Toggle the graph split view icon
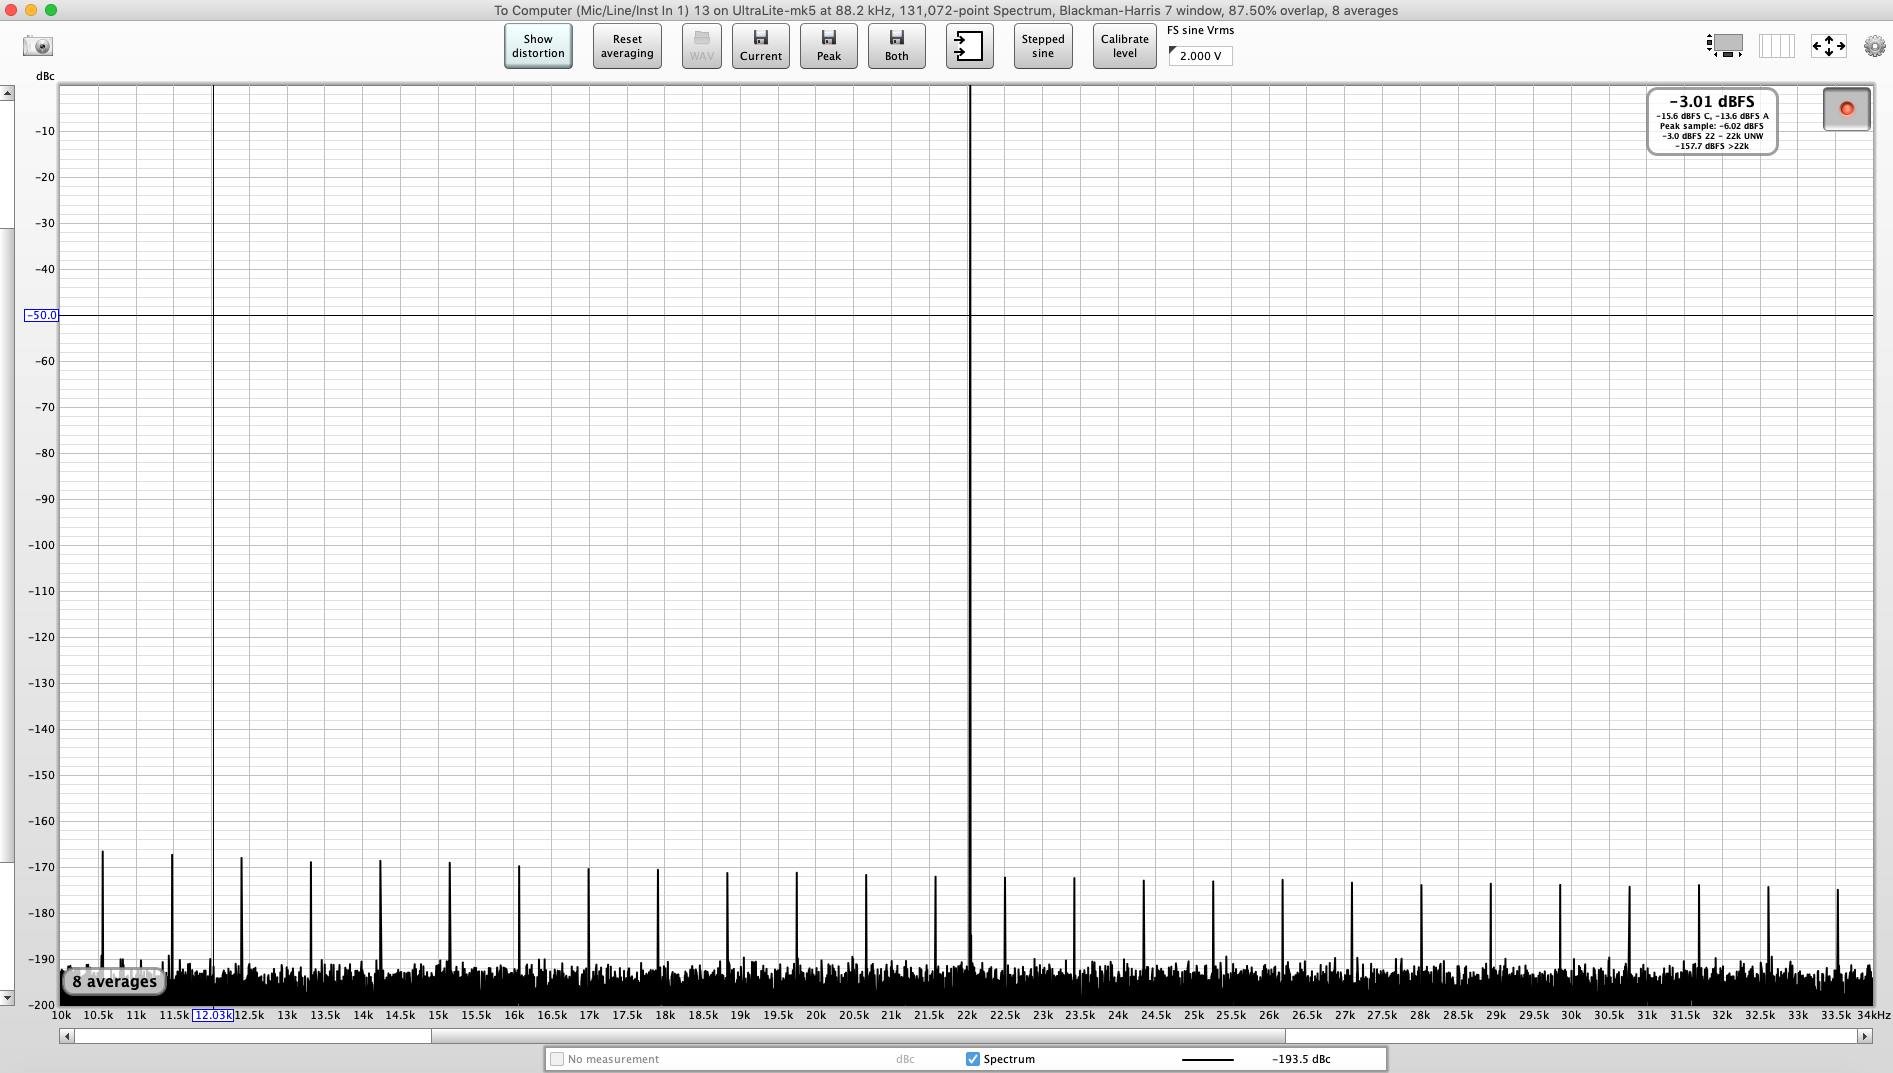Viewport: 1893px width, 1073px height. [x=1777, y=46]
